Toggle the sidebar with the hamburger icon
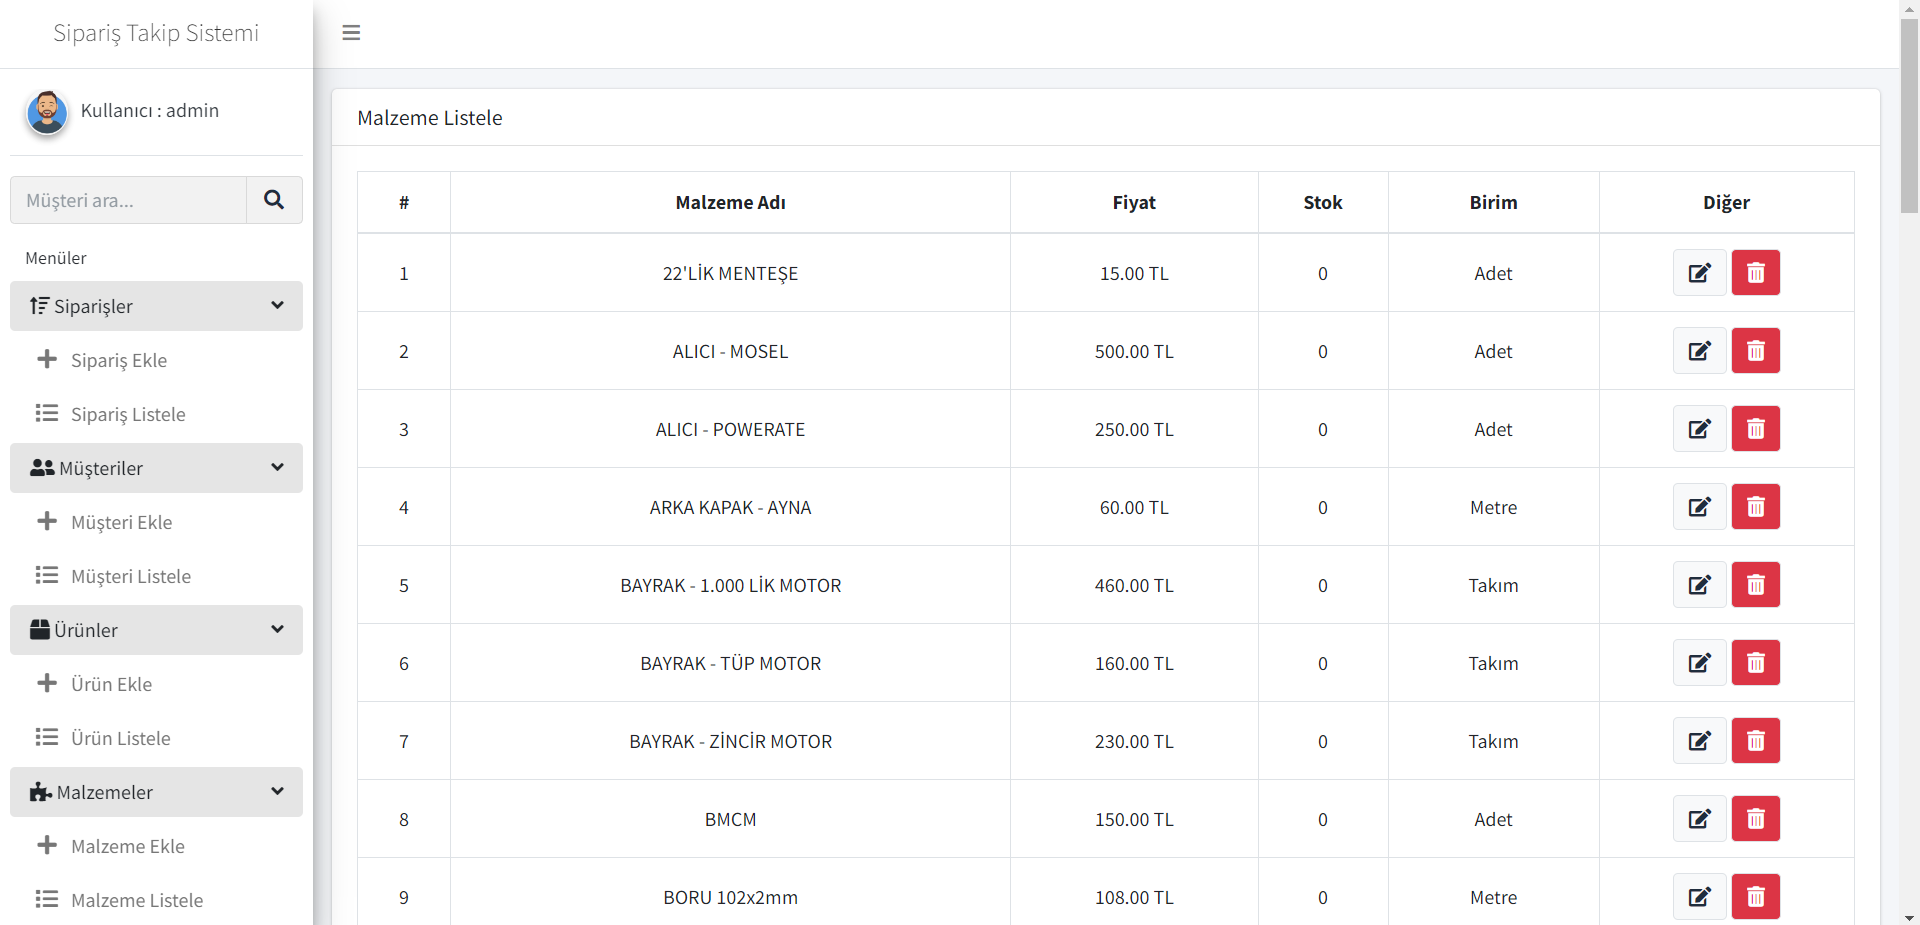The image size is (1920, 925). (351, 33)
